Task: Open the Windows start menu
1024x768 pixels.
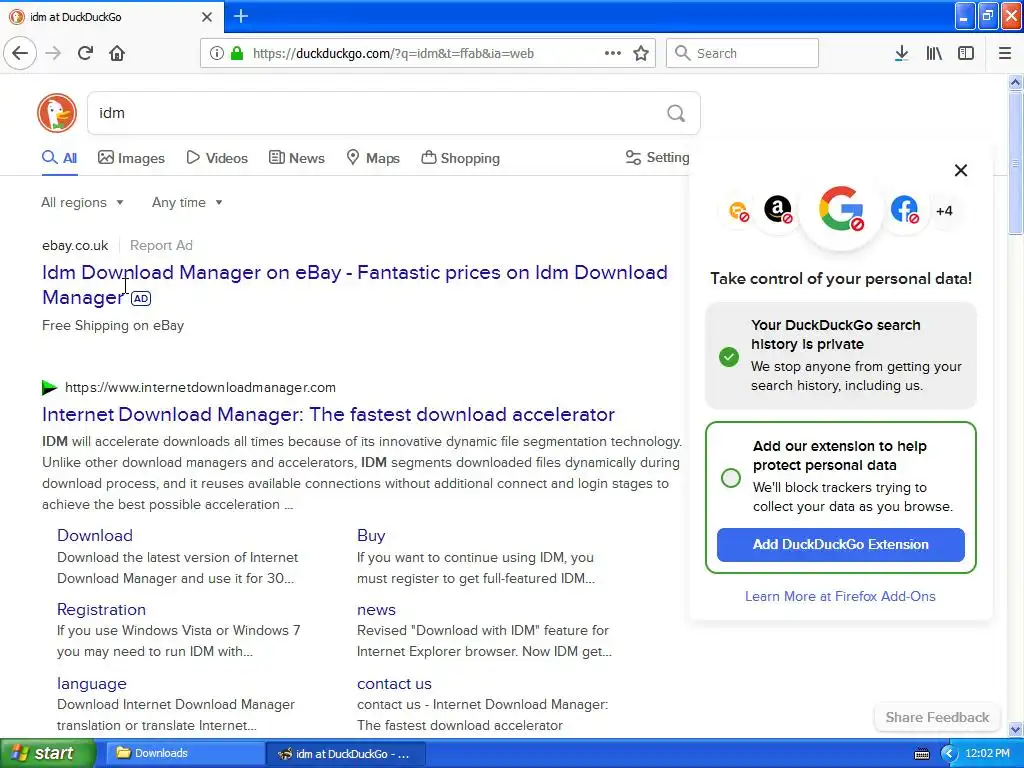Action: click(47, 753)
